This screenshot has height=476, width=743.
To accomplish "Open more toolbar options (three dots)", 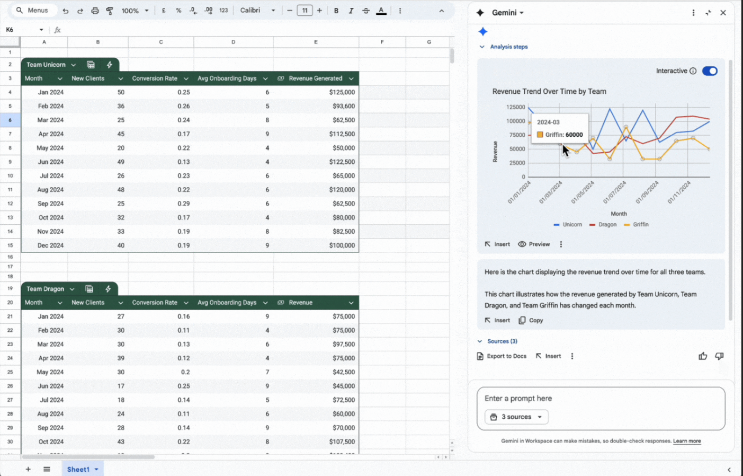I will click(400, 10).
